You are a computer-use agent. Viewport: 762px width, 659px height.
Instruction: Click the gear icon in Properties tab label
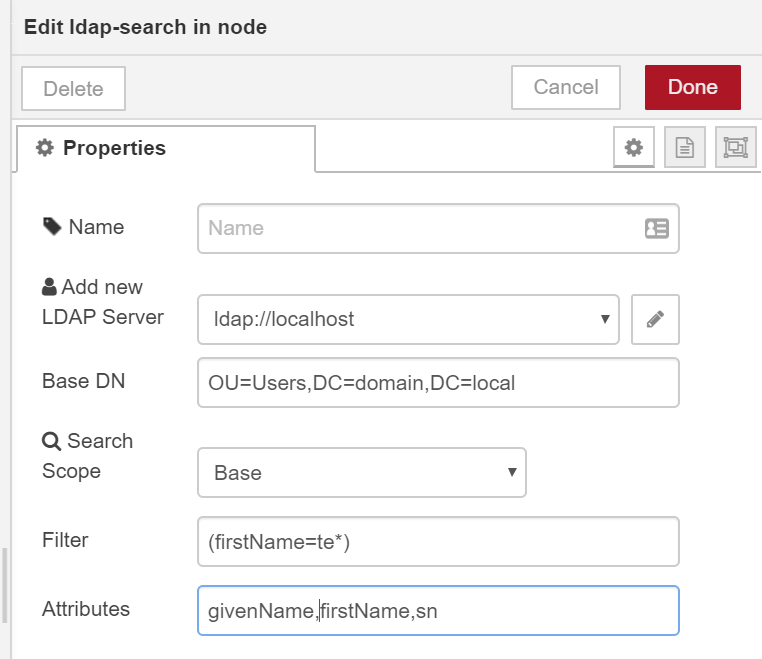pyautogui.click(x=45, y=148)
